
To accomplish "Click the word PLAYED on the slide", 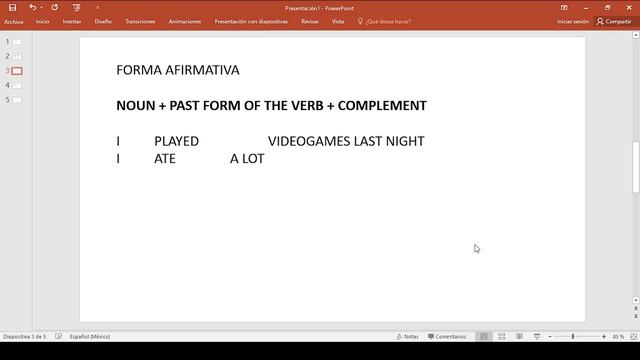I will [176, 141].
